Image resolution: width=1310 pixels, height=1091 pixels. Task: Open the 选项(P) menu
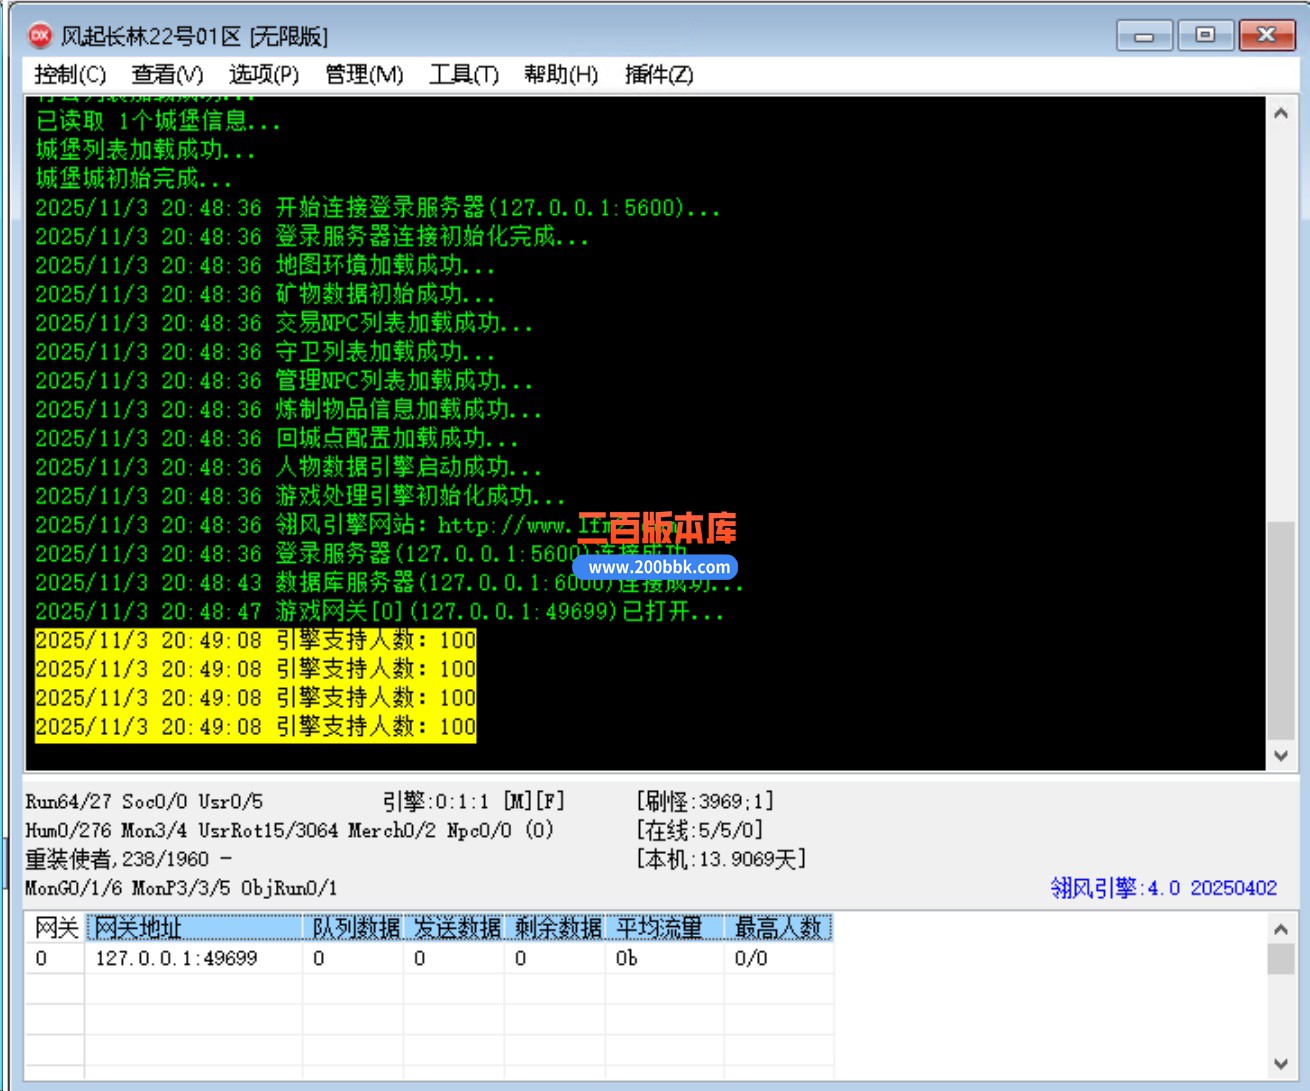[264, 75]
